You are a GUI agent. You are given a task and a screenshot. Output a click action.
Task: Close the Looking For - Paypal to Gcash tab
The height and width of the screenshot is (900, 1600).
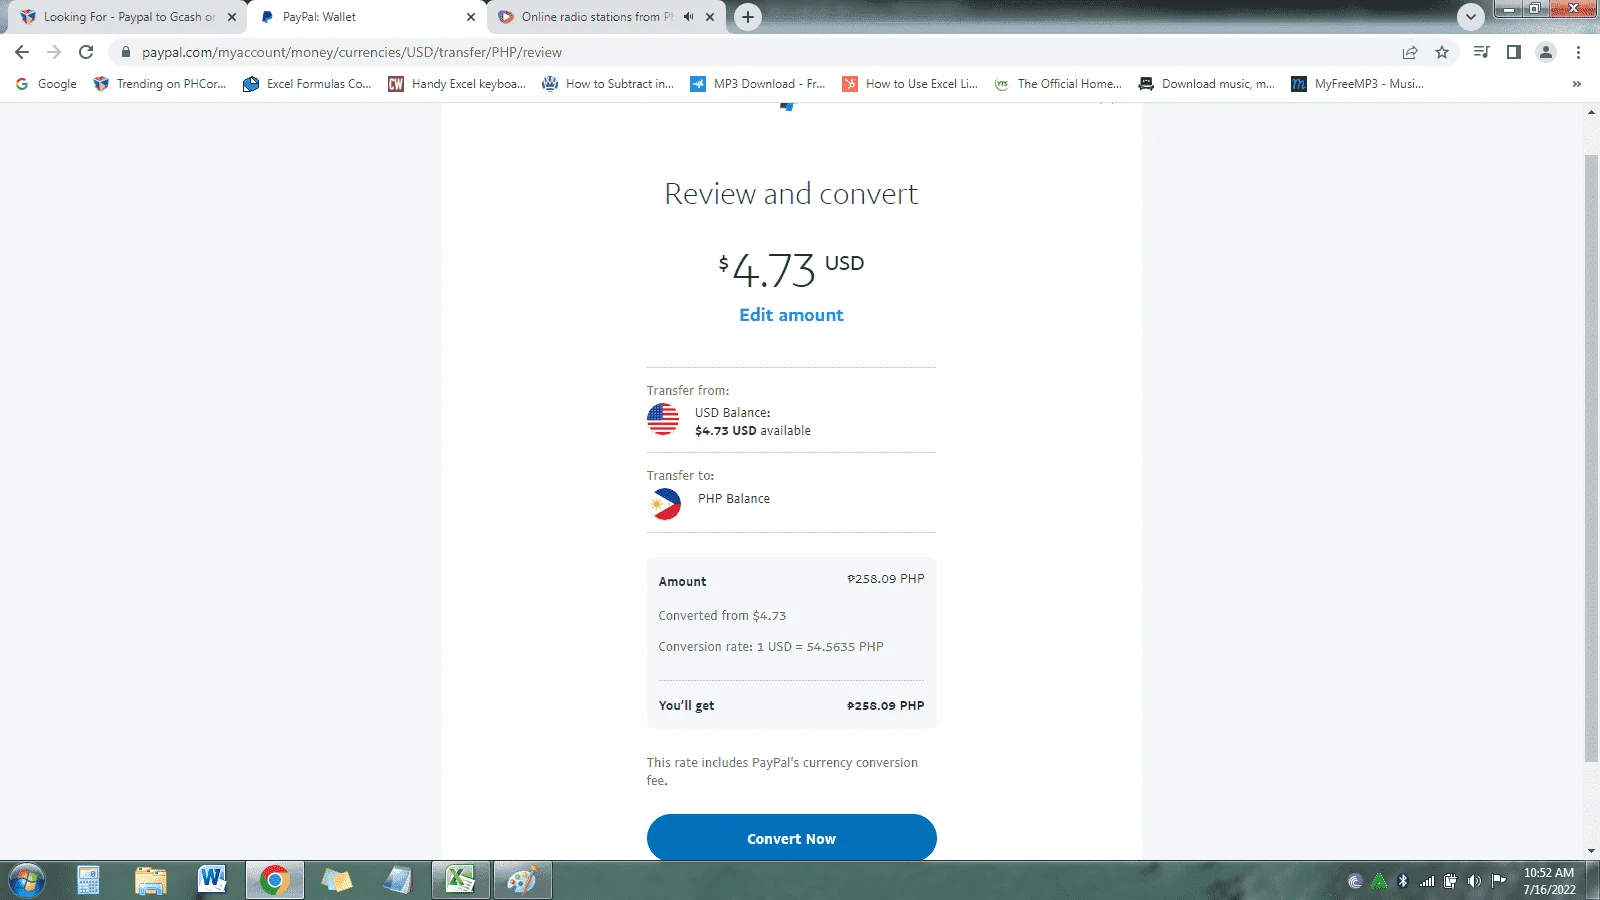(x=232, y=17)
